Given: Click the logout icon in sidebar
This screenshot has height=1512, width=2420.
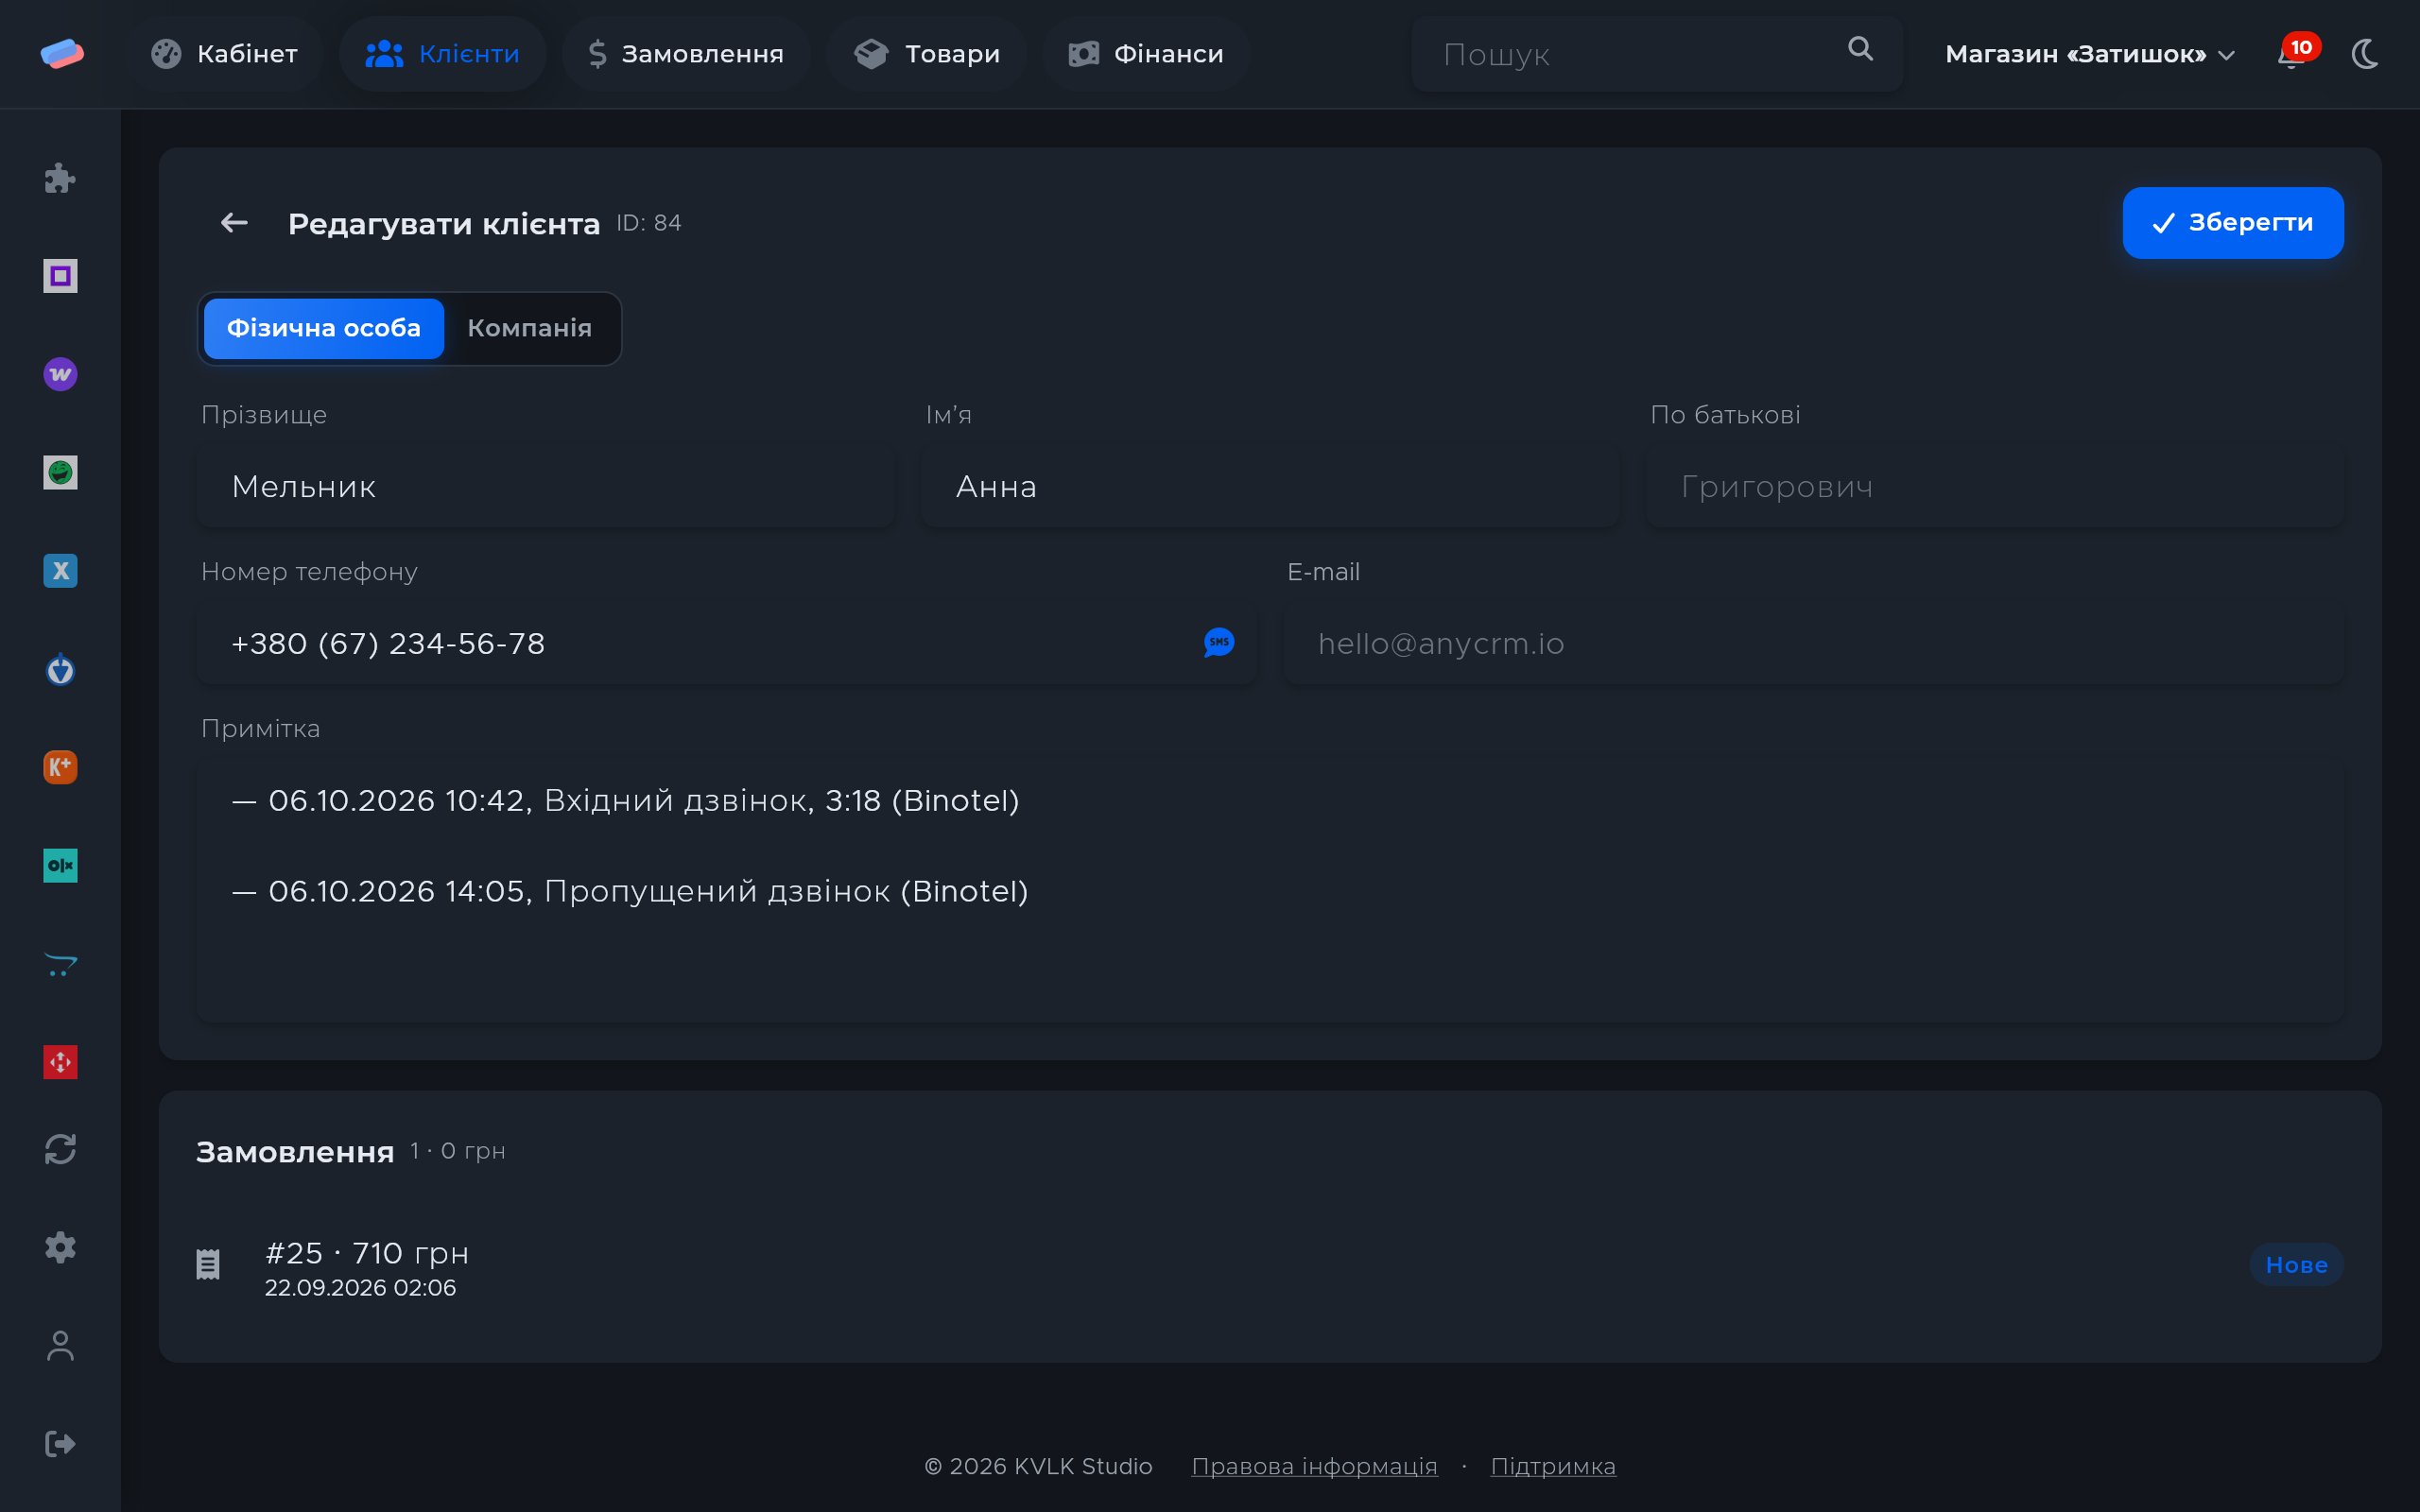Looking at the screenshot, I should tap(60, 1444).
